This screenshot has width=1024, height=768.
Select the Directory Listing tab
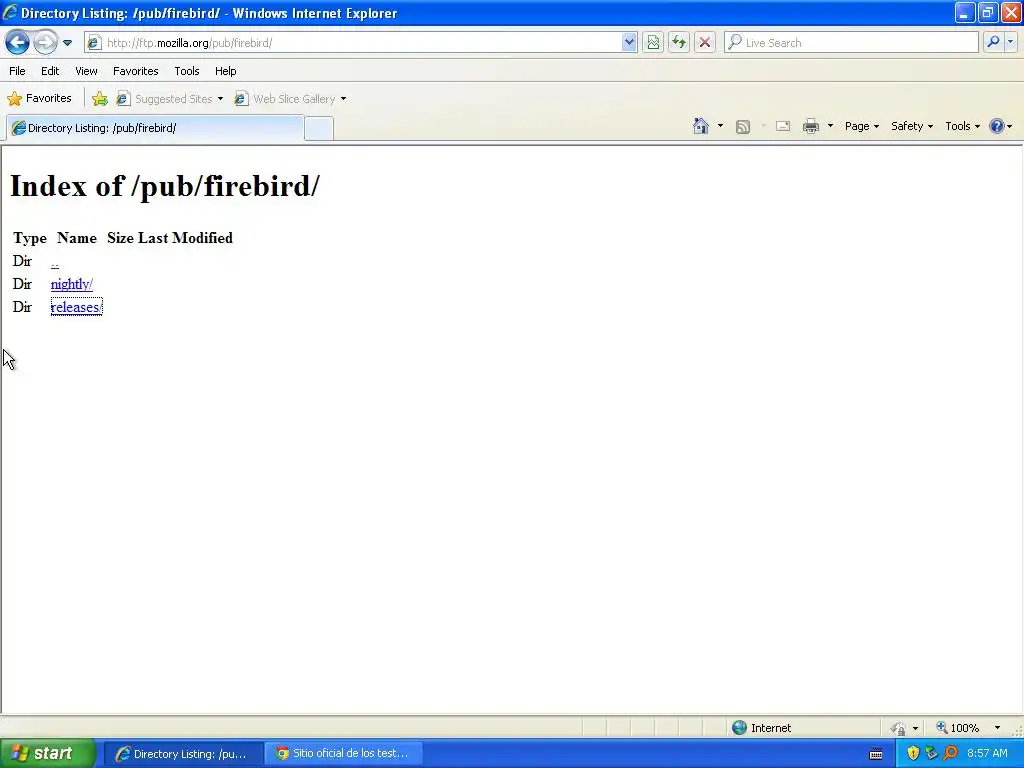(x=155, y=128)
